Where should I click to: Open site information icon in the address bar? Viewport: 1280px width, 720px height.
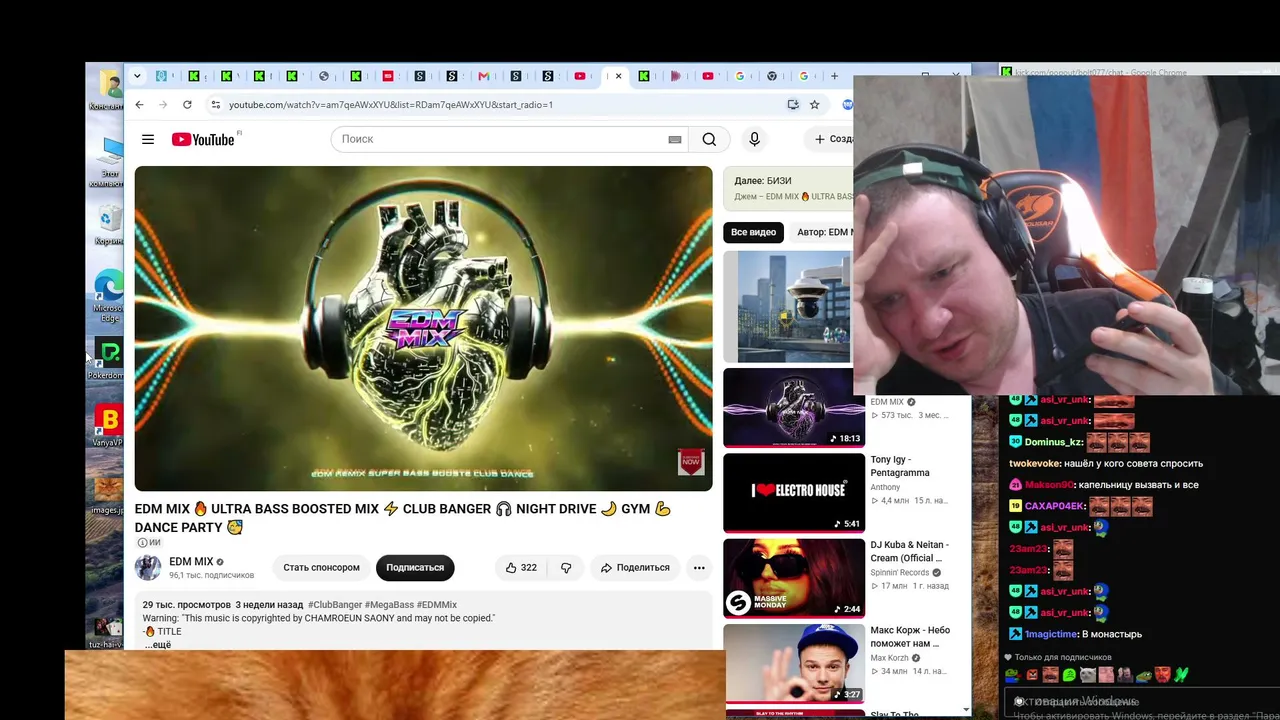point(215,104)
